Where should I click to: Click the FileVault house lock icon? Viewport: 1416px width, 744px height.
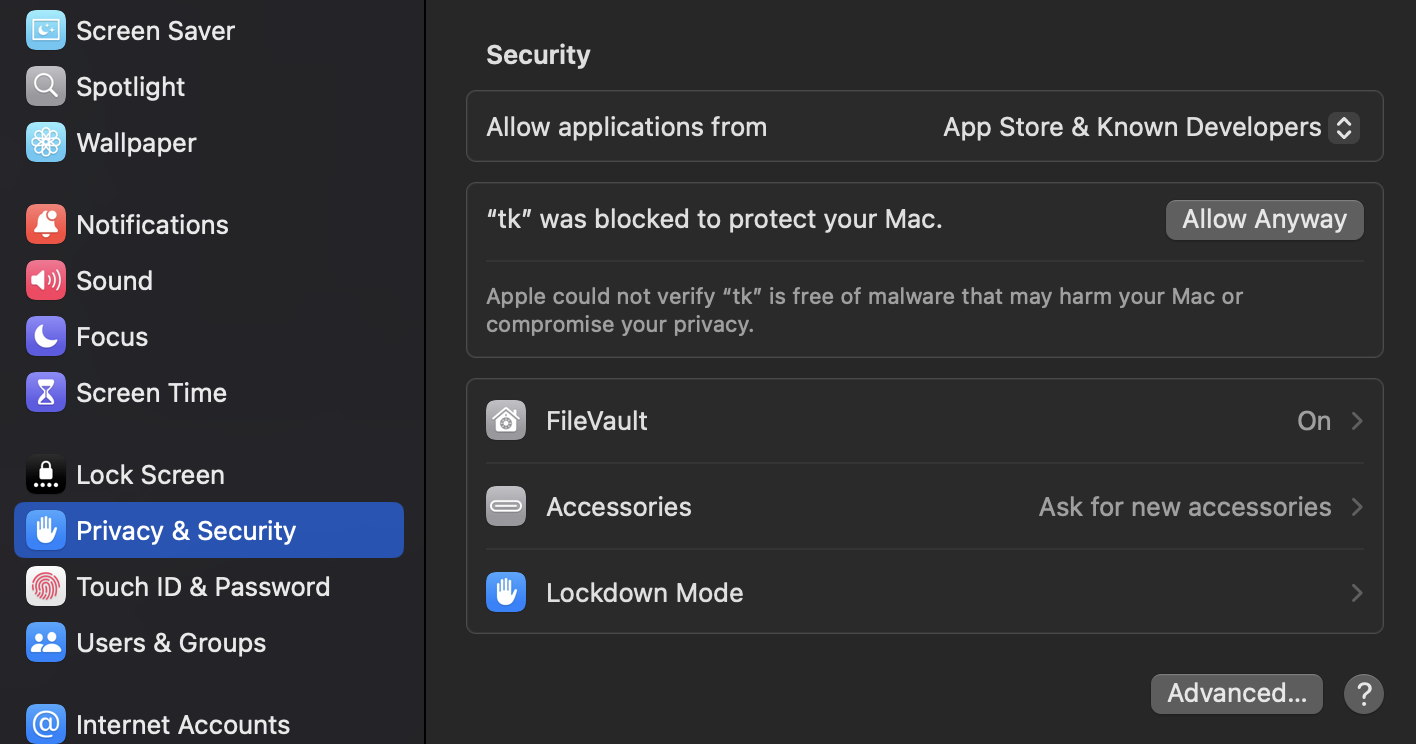pos(506,420)
